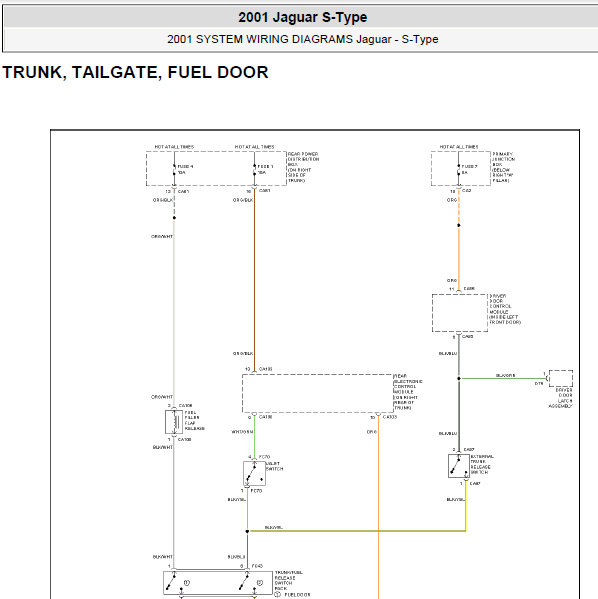Click the Fuse 7 symbol in junction box
This screenshot has width=598, height=599.
click(459, 170)
